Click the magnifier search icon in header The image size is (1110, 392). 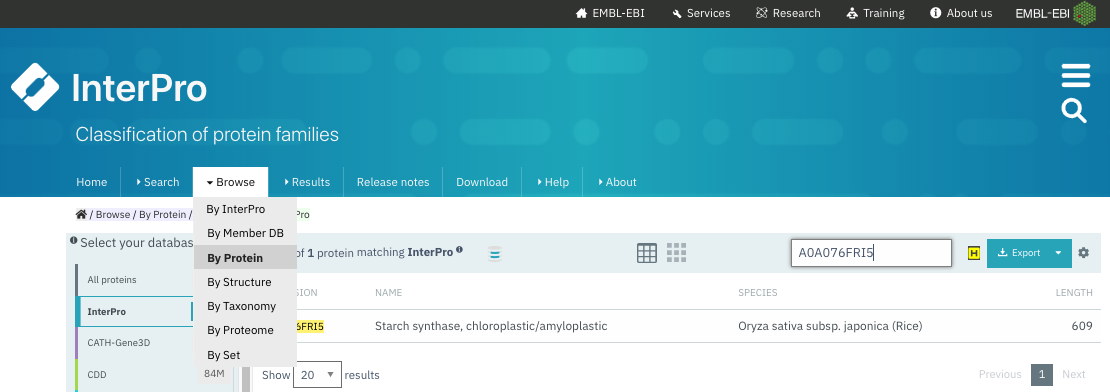(1074, 111)
